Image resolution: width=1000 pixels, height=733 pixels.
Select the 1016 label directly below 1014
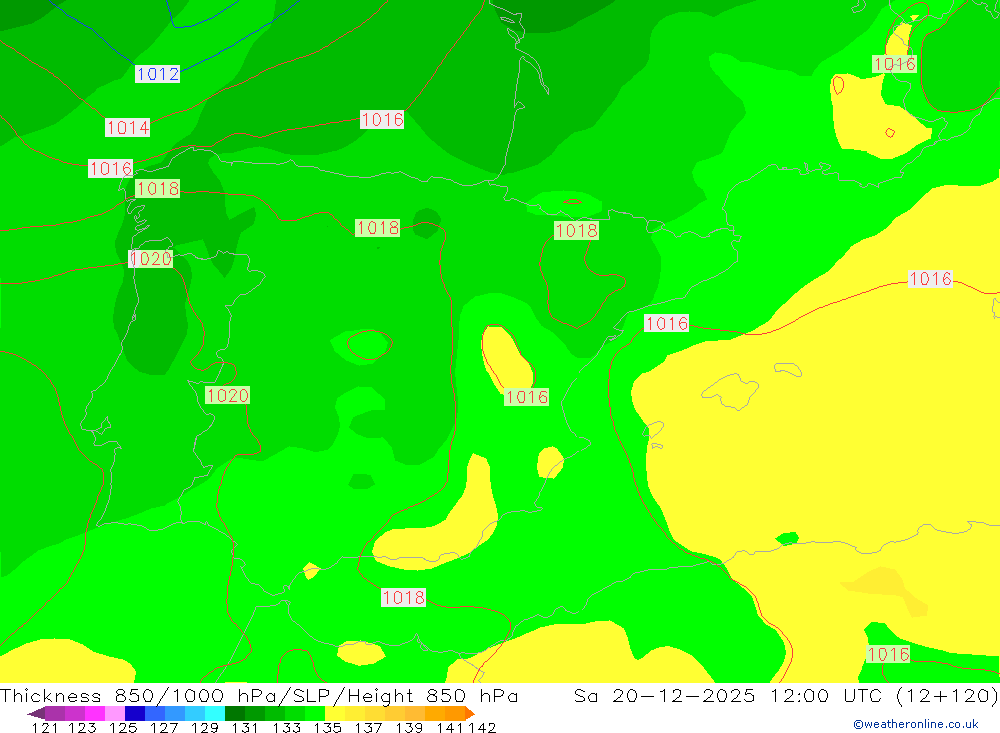[111, 168]
